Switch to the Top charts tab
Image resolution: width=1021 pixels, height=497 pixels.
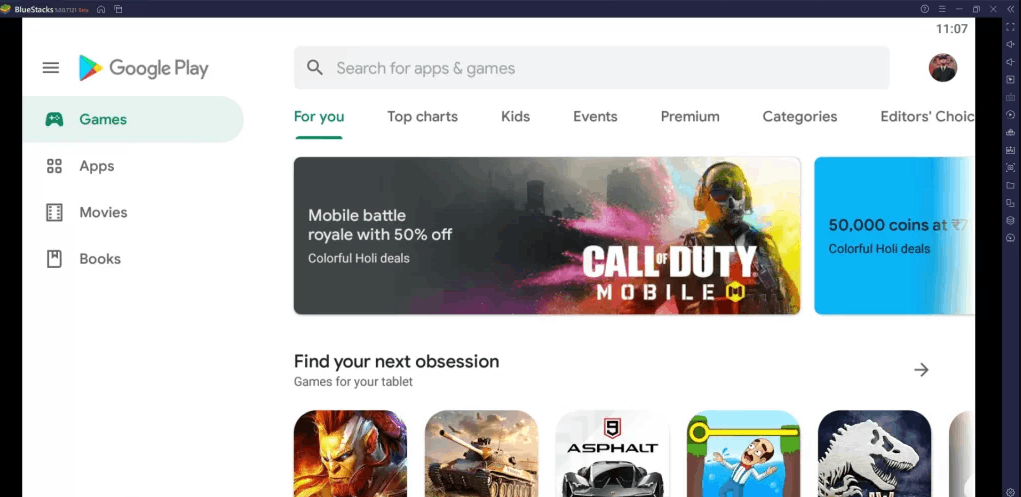pyautogui.click(x=423, y=117)
